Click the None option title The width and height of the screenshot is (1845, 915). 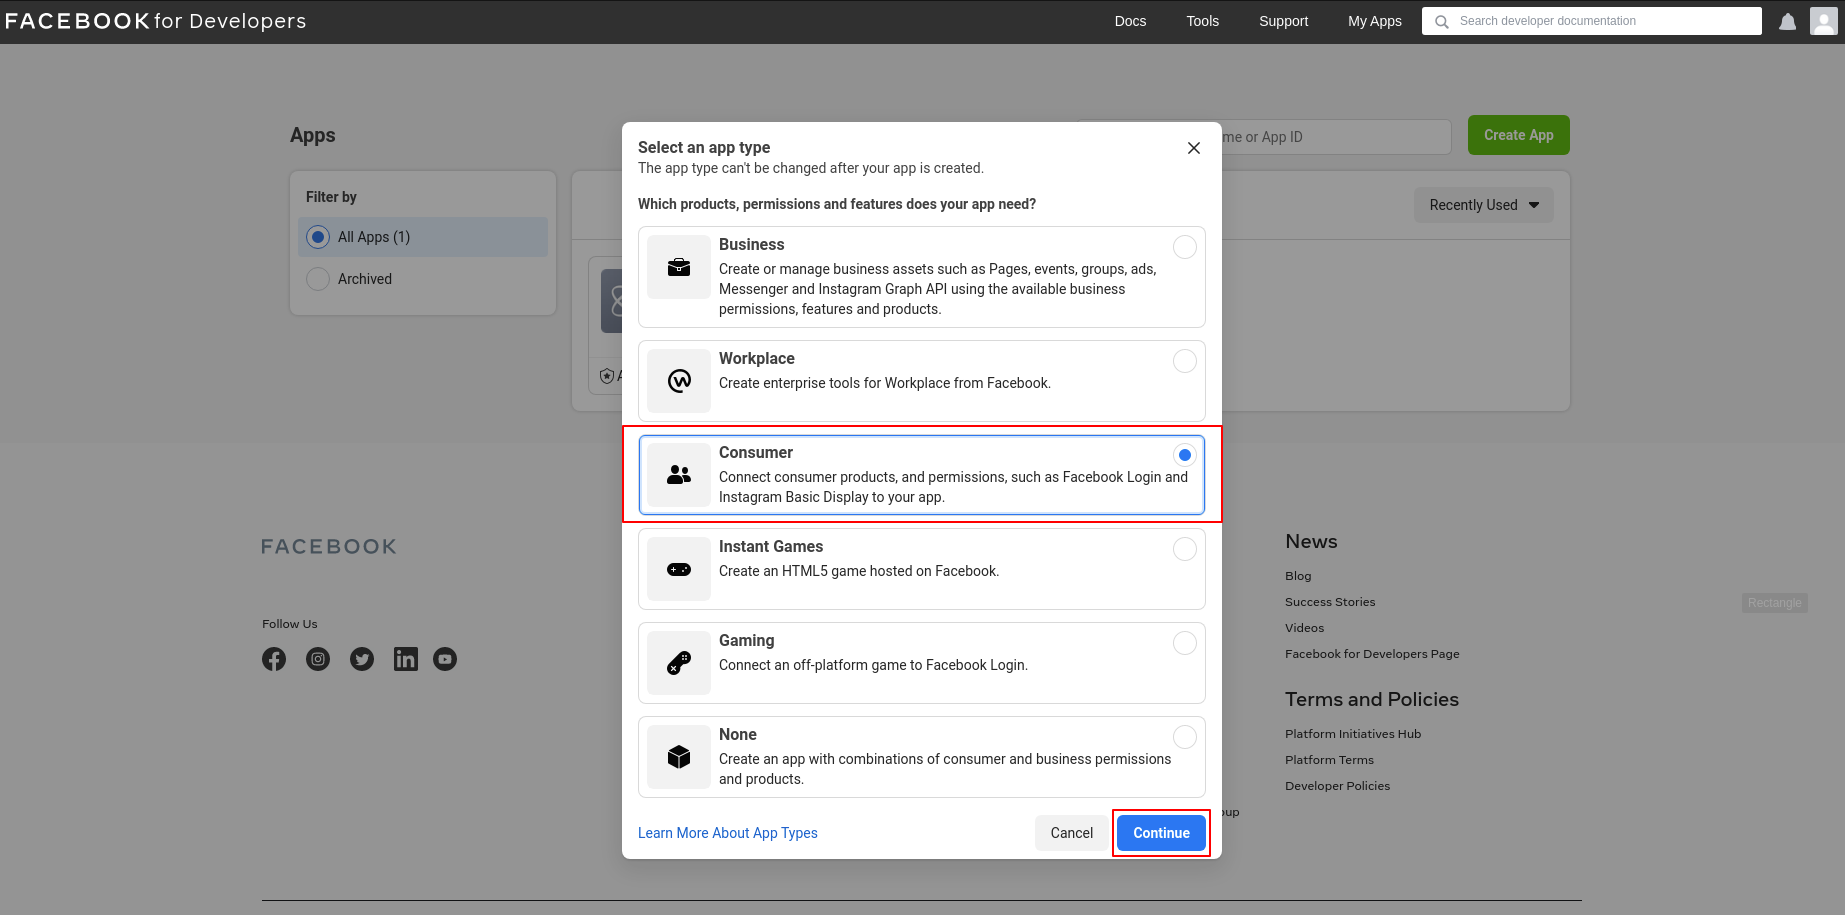coord(737,734)
